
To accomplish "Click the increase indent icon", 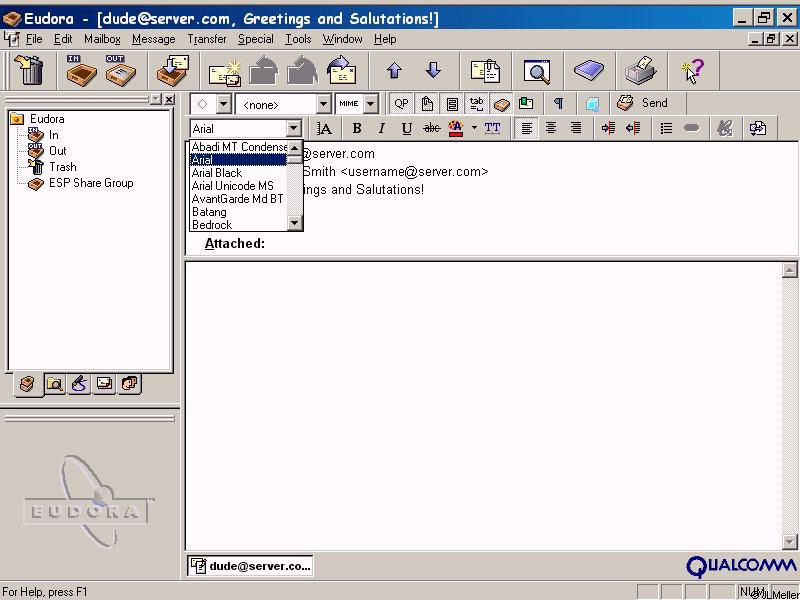I will click(608, 128).
